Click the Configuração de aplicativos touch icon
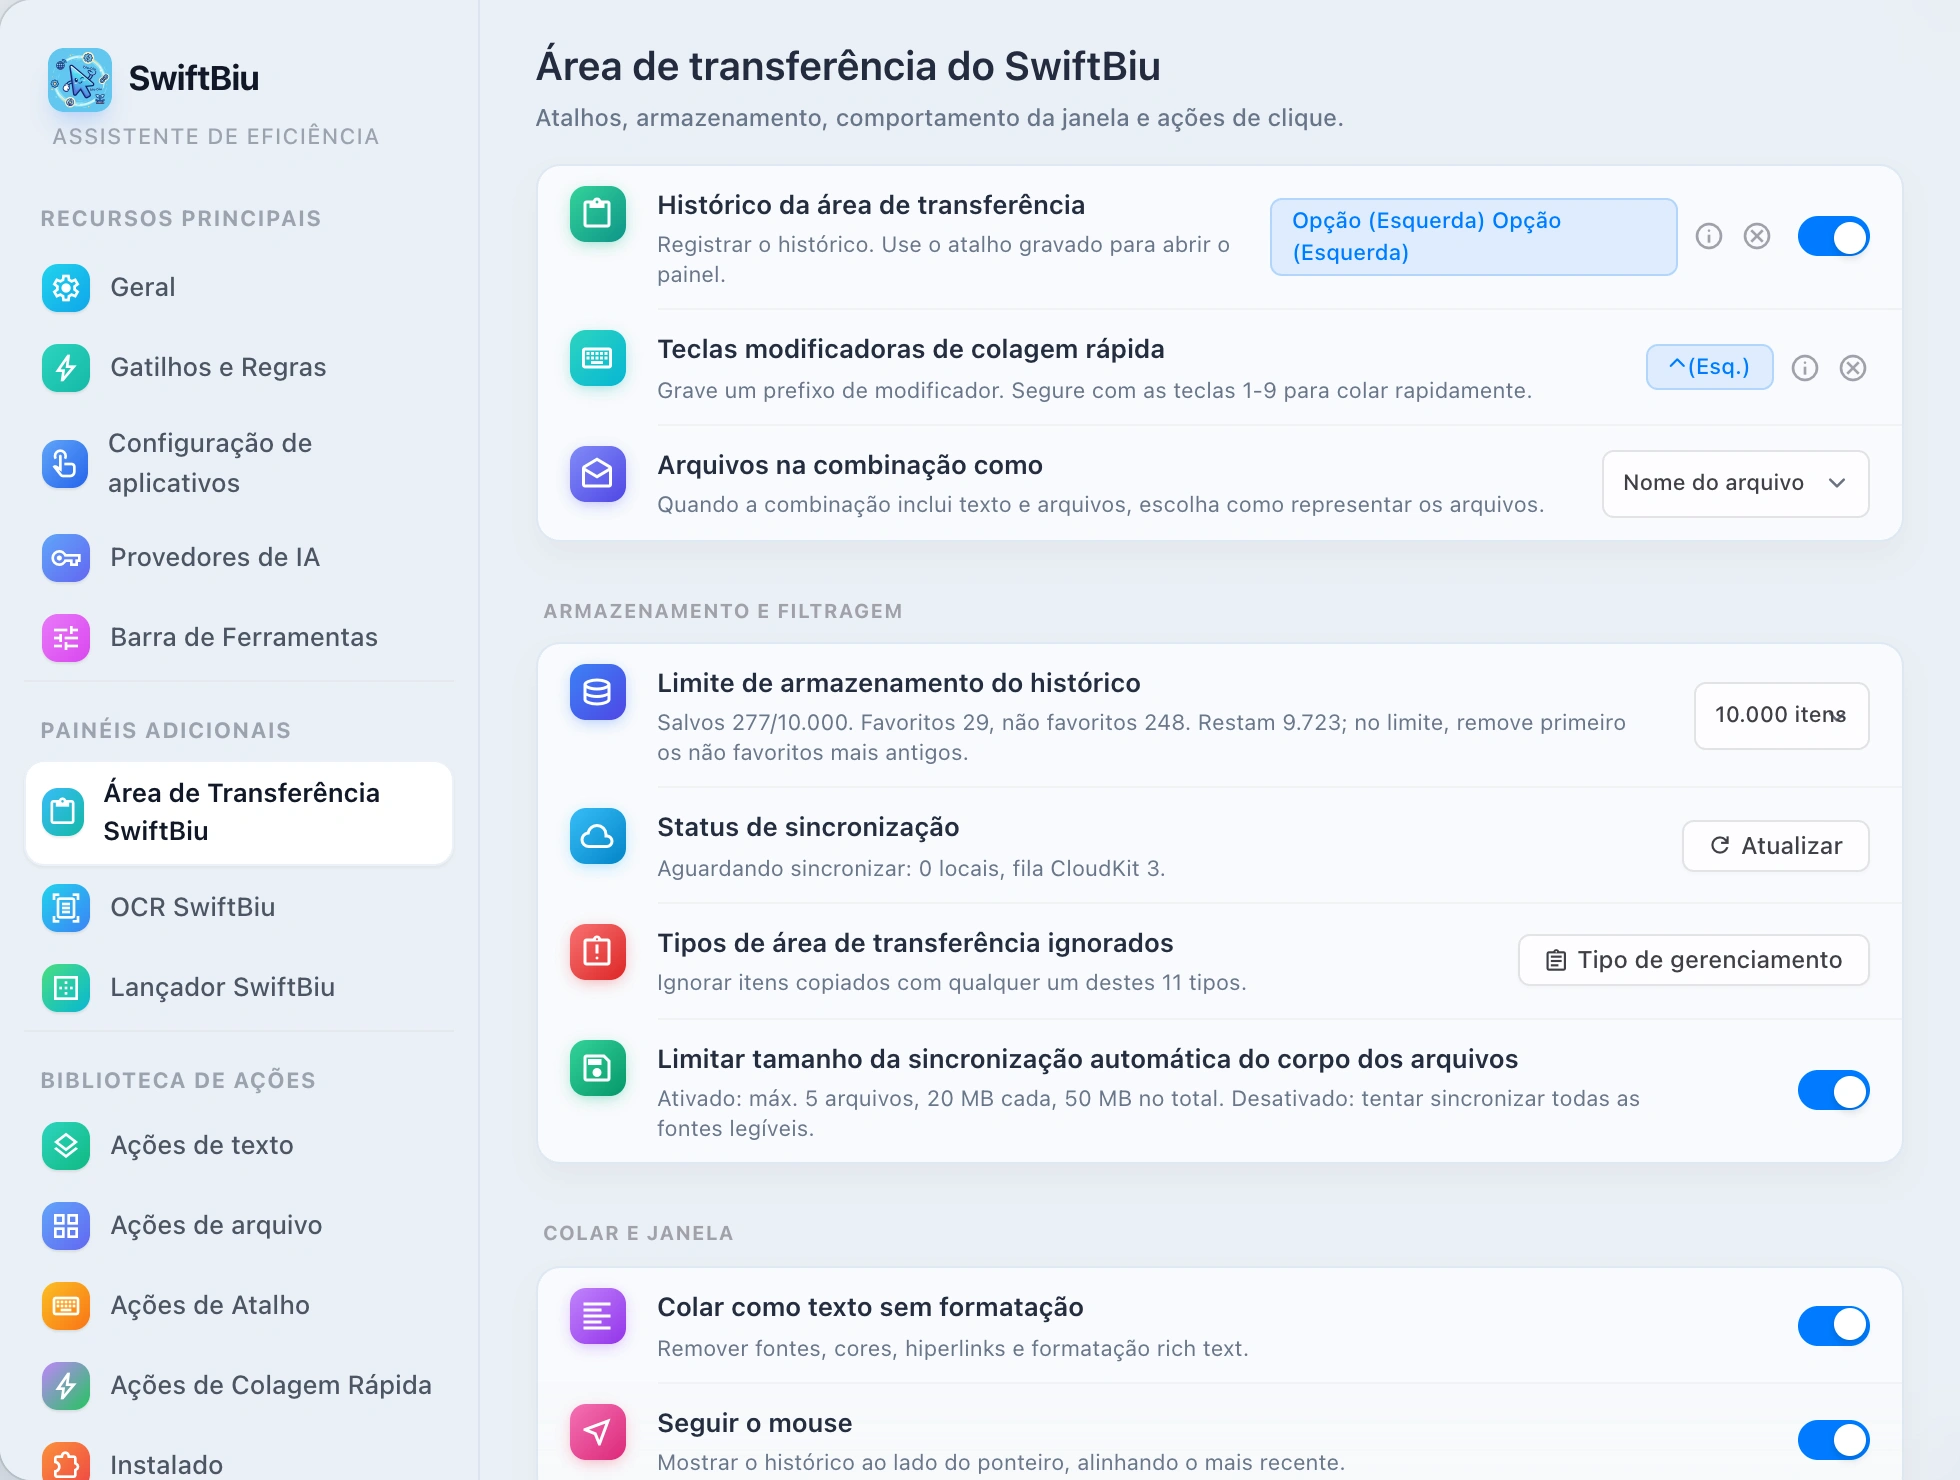Screen dimensions: 1960x1480 pos(66,464)
